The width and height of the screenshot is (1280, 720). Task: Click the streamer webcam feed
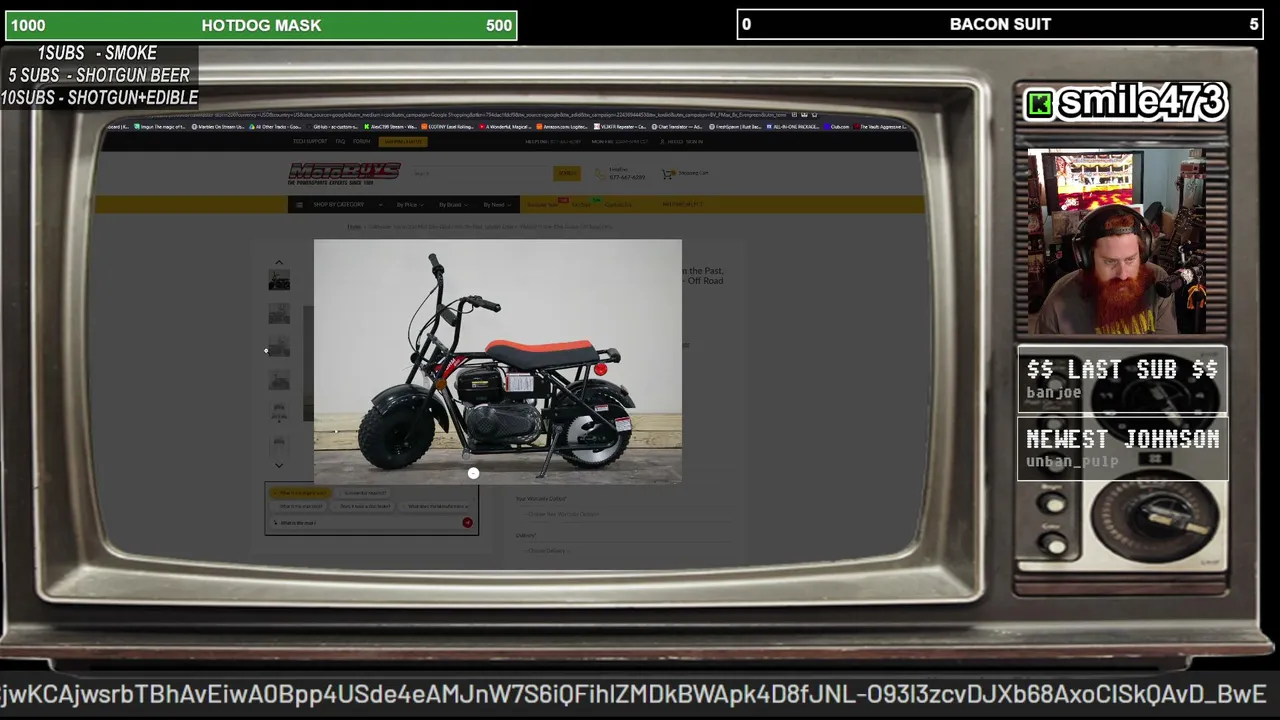1117,242
